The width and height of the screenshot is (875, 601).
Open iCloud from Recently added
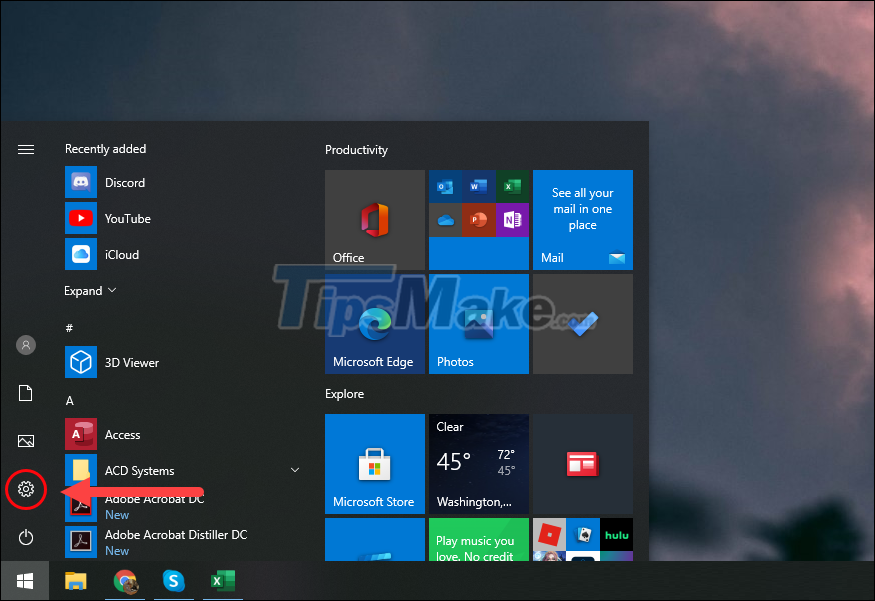(102, 254)
